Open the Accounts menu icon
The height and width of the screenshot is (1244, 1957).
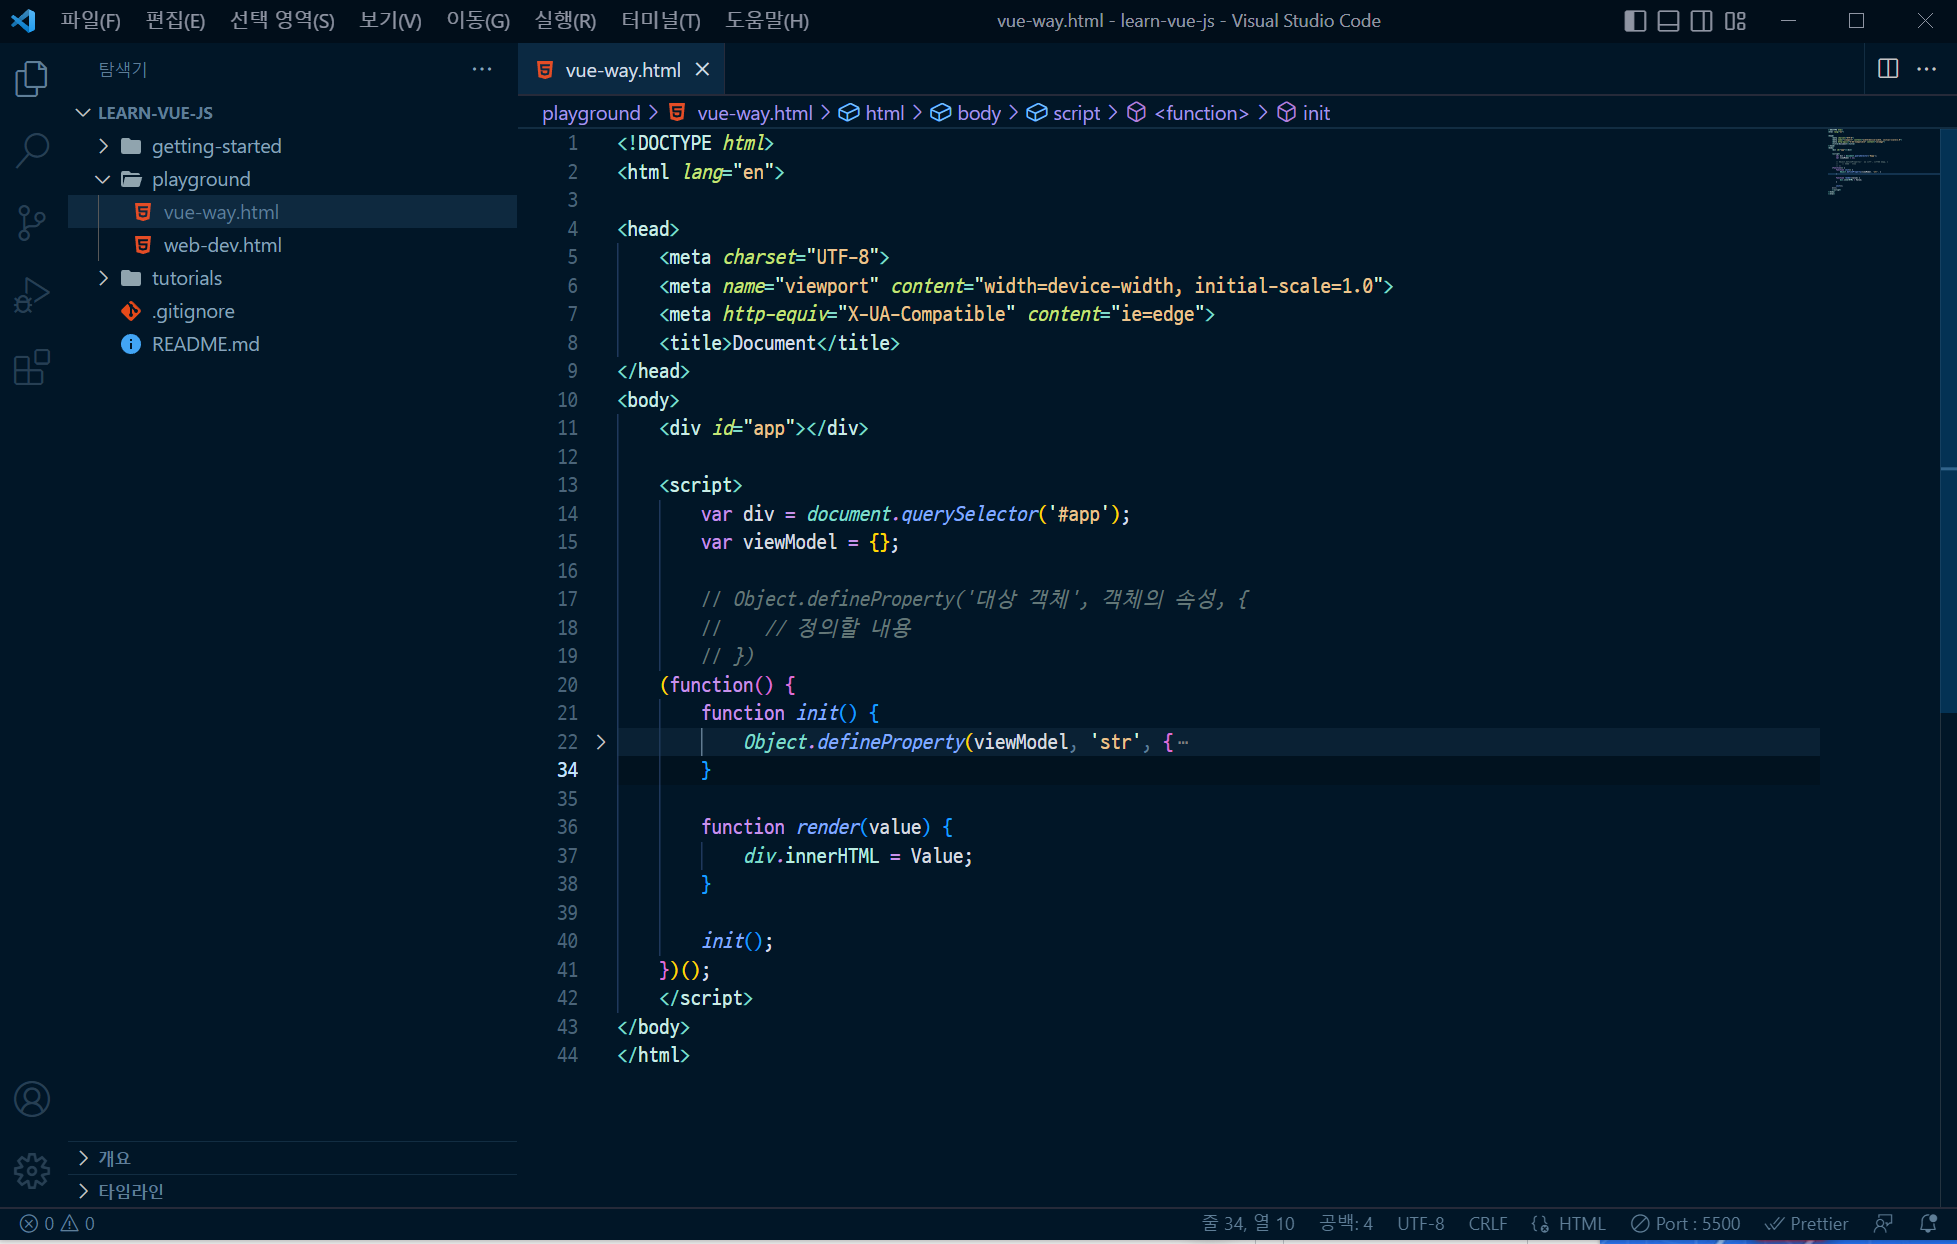click(32, 1099)
